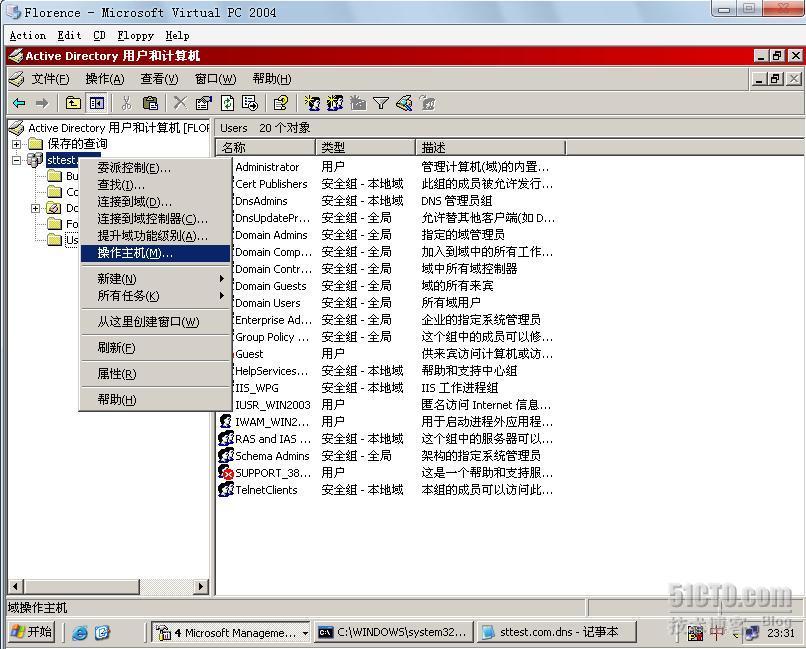Click the Filter funnel toolbar icon
The width and height of the screenshot is (806, 649).
(380, 103)
